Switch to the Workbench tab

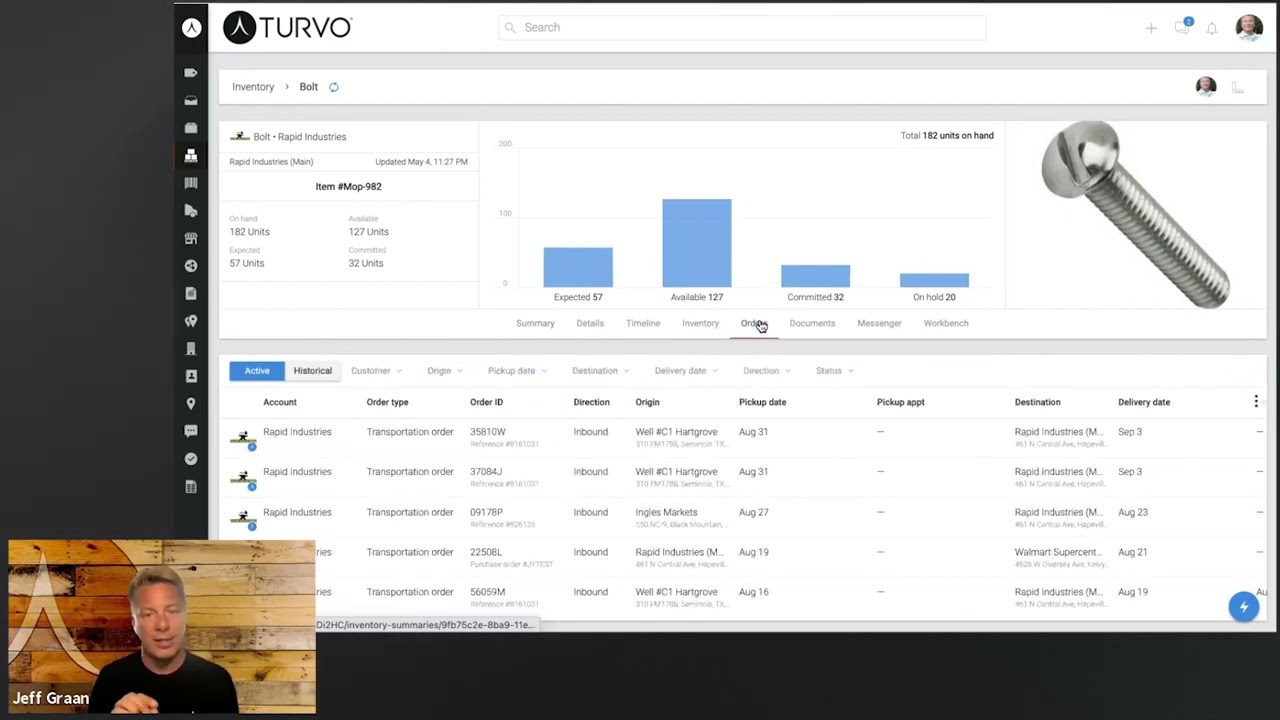click(946, 323)
